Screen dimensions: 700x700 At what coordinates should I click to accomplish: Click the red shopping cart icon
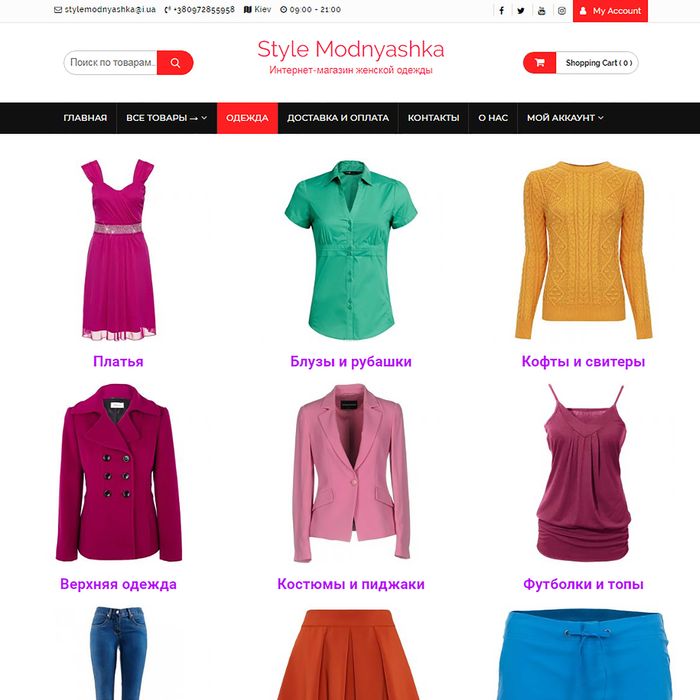tap(540, 62)
